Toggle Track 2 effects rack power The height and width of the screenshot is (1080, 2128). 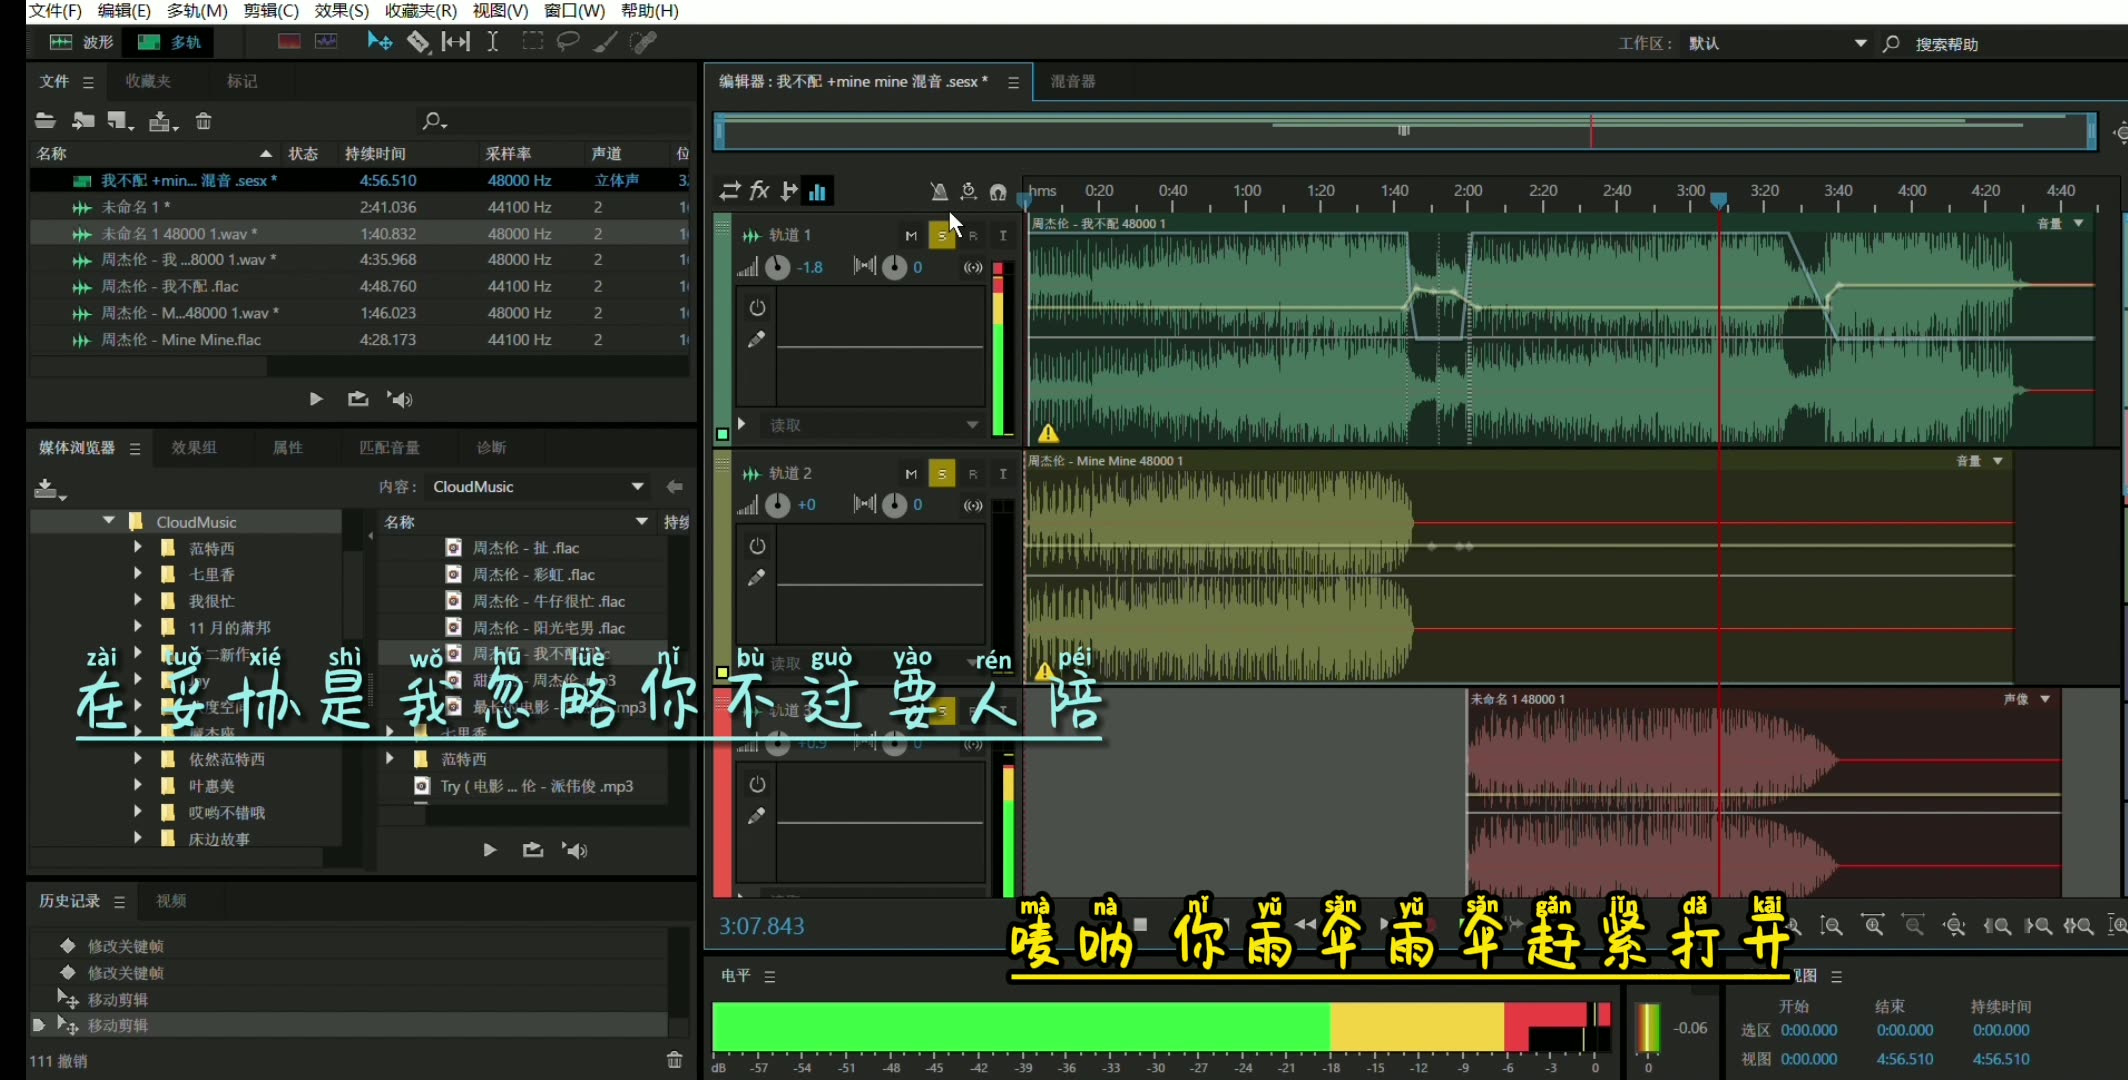[757, 546]
